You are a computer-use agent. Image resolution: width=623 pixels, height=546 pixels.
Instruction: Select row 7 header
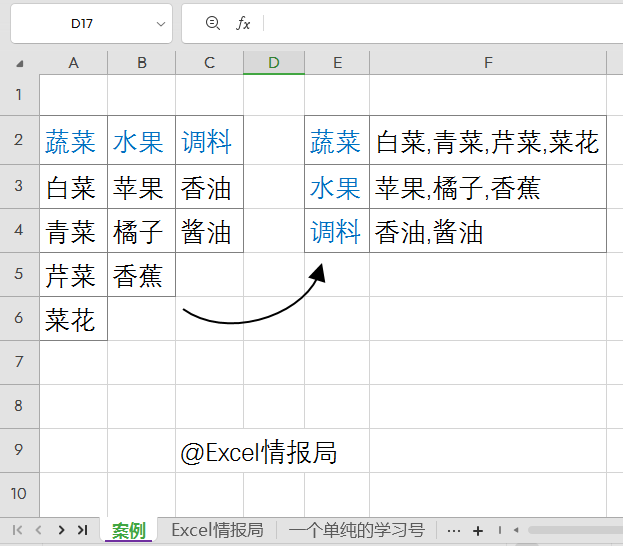pos(19,362)
